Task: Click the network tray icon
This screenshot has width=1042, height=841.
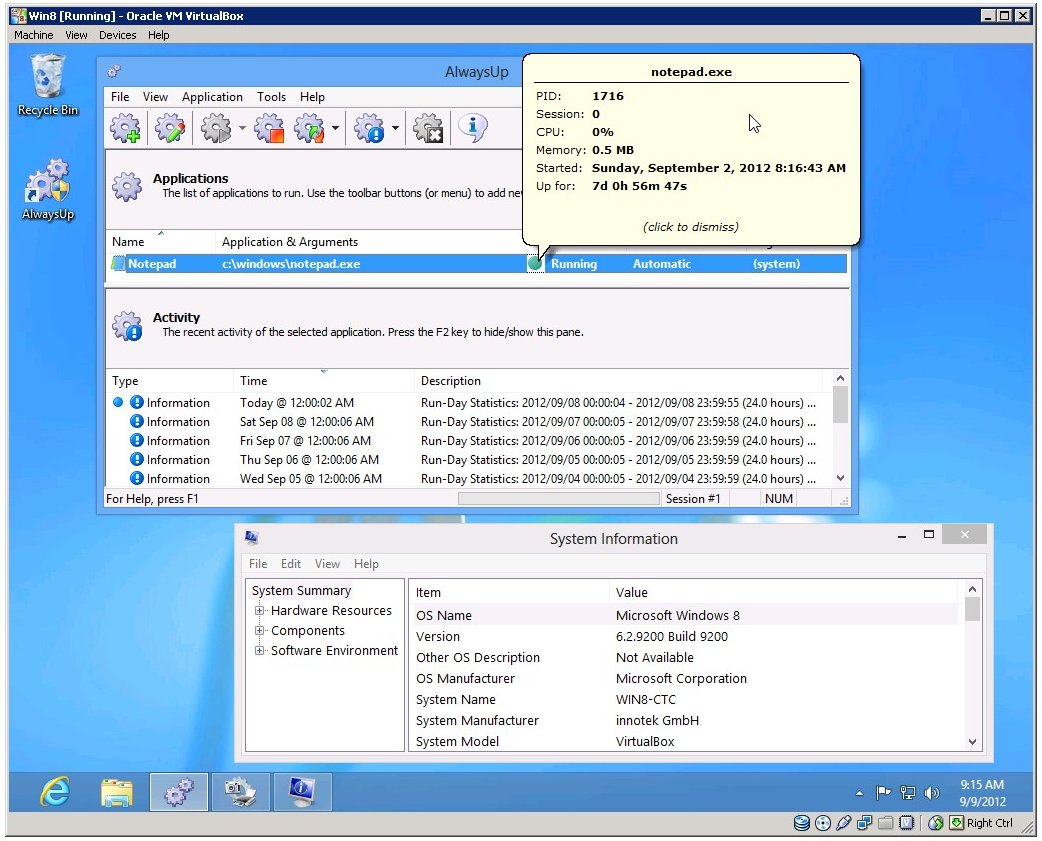Action: tap(907, 793)
